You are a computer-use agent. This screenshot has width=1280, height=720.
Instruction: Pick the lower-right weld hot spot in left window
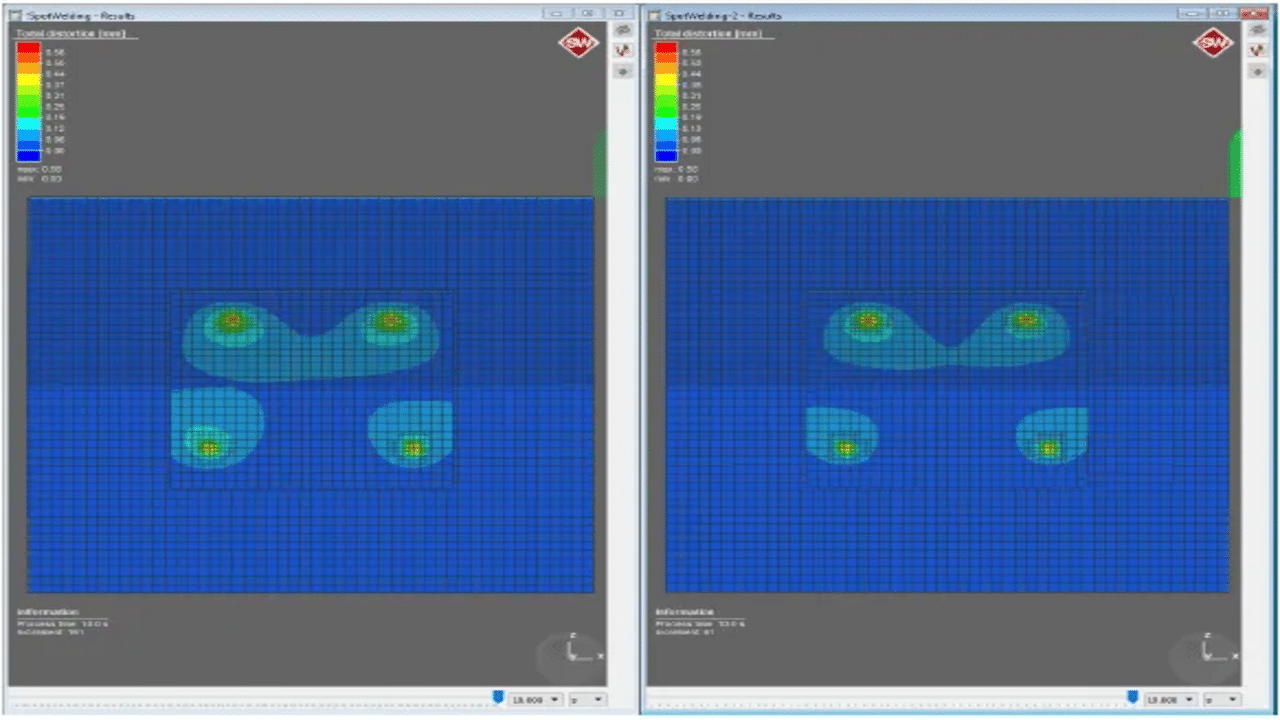tap(412, 448)
